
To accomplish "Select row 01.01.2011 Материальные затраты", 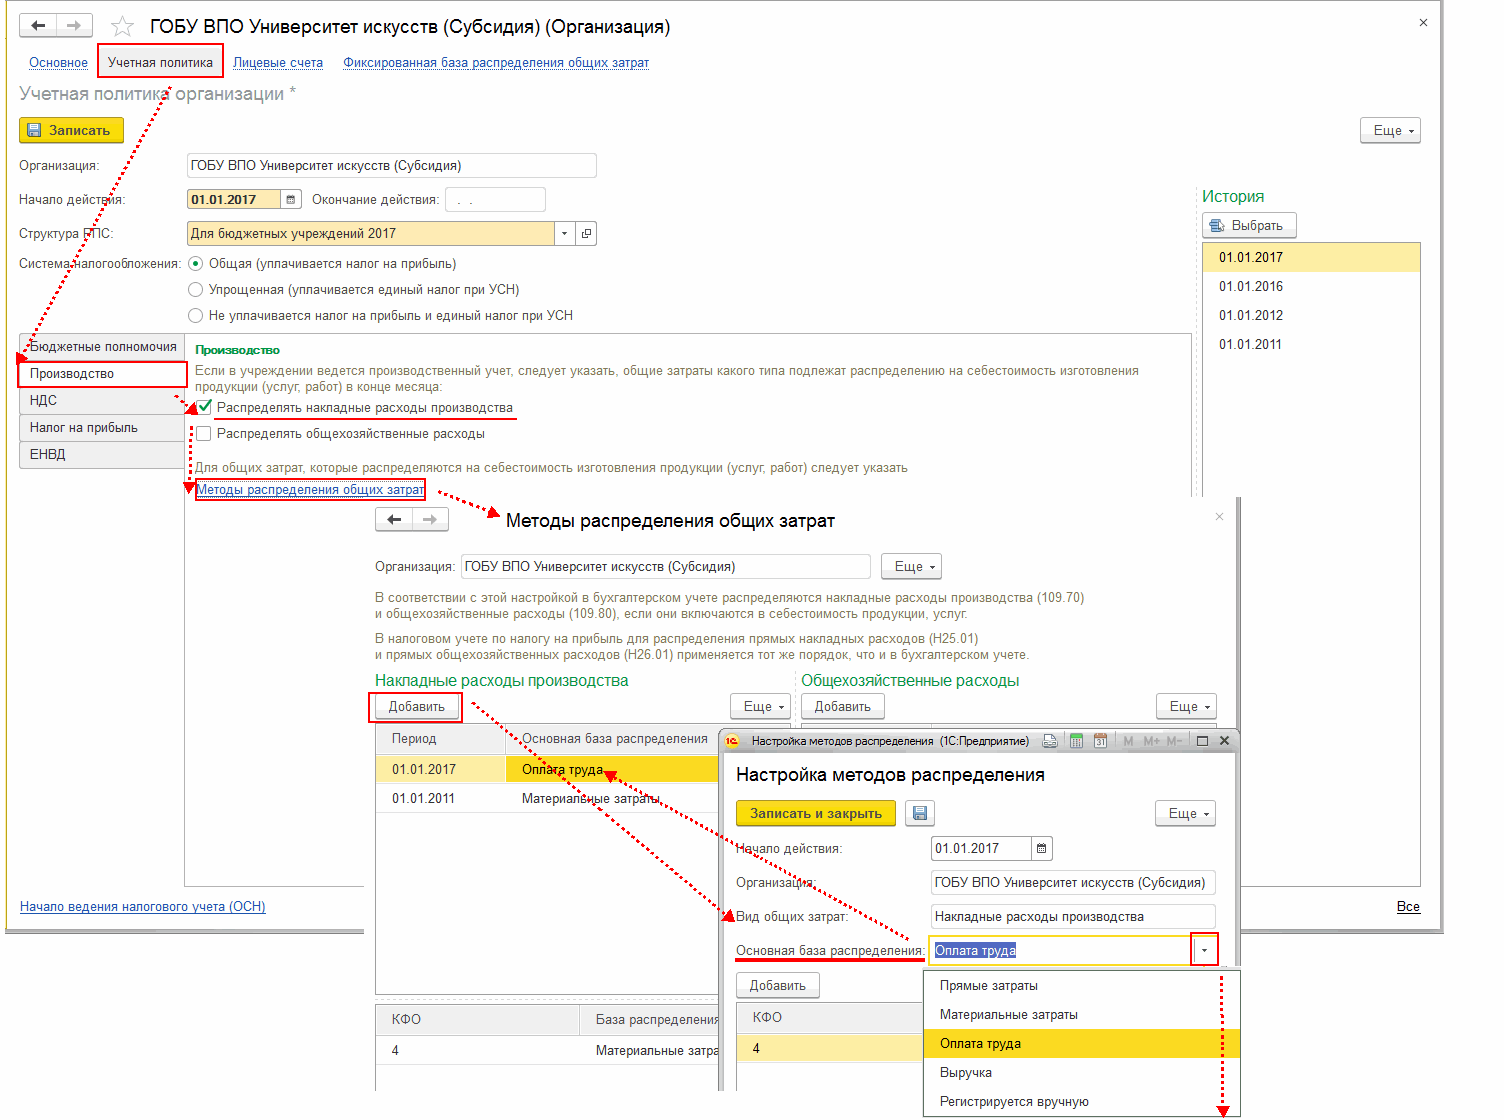I will point(548,799).
